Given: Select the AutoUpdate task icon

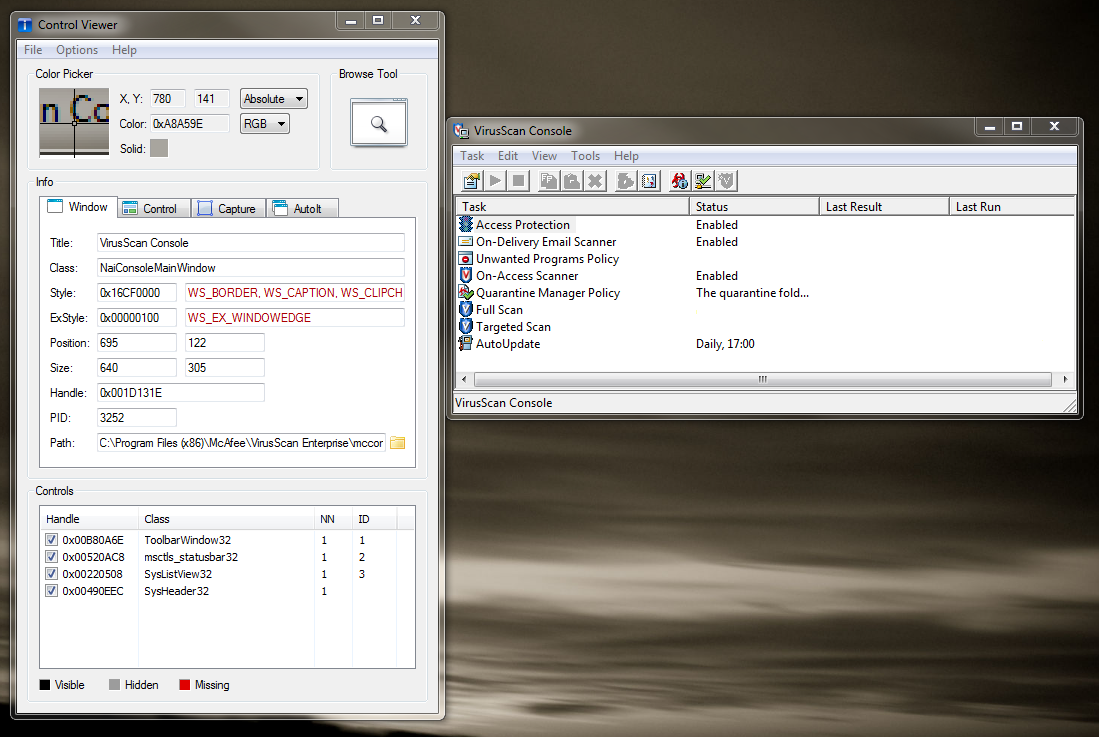Looking at the screenshot, I should click(x=466, y=344).
